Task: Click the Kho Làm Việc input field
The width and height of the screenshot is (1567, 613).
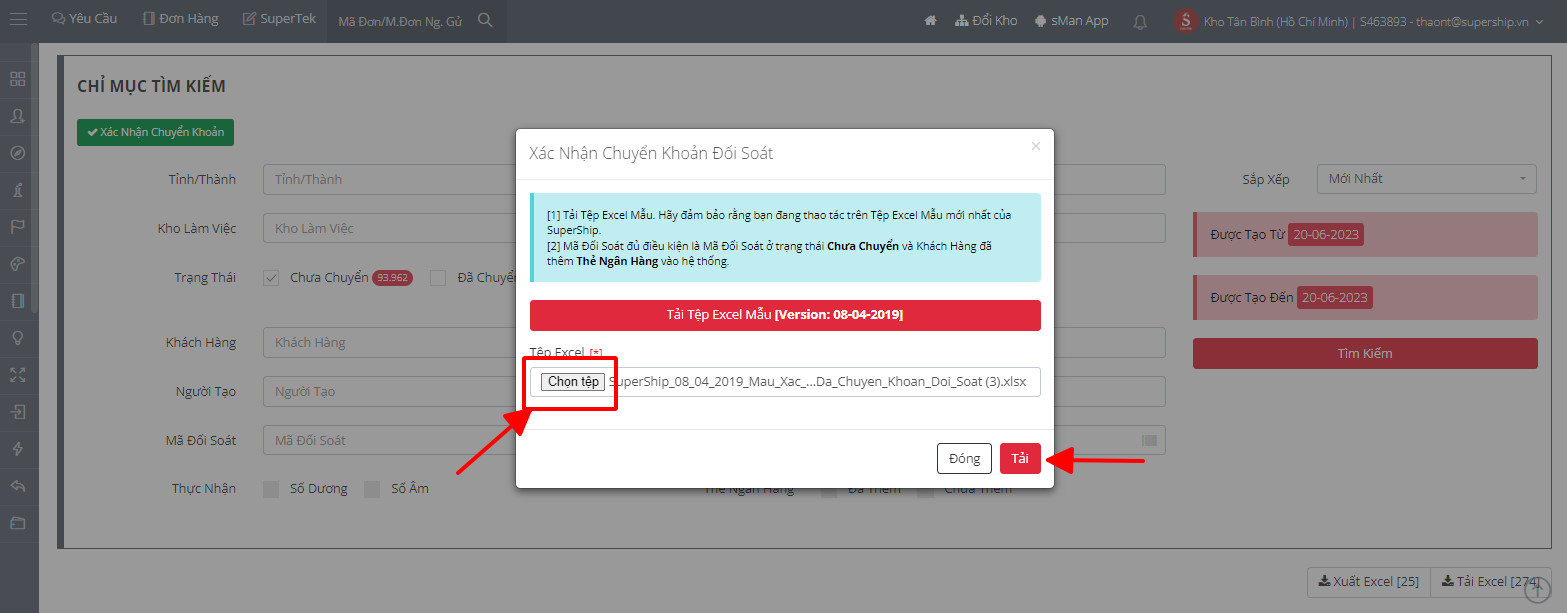Action: pyautogui.click(x=389, y=228)
